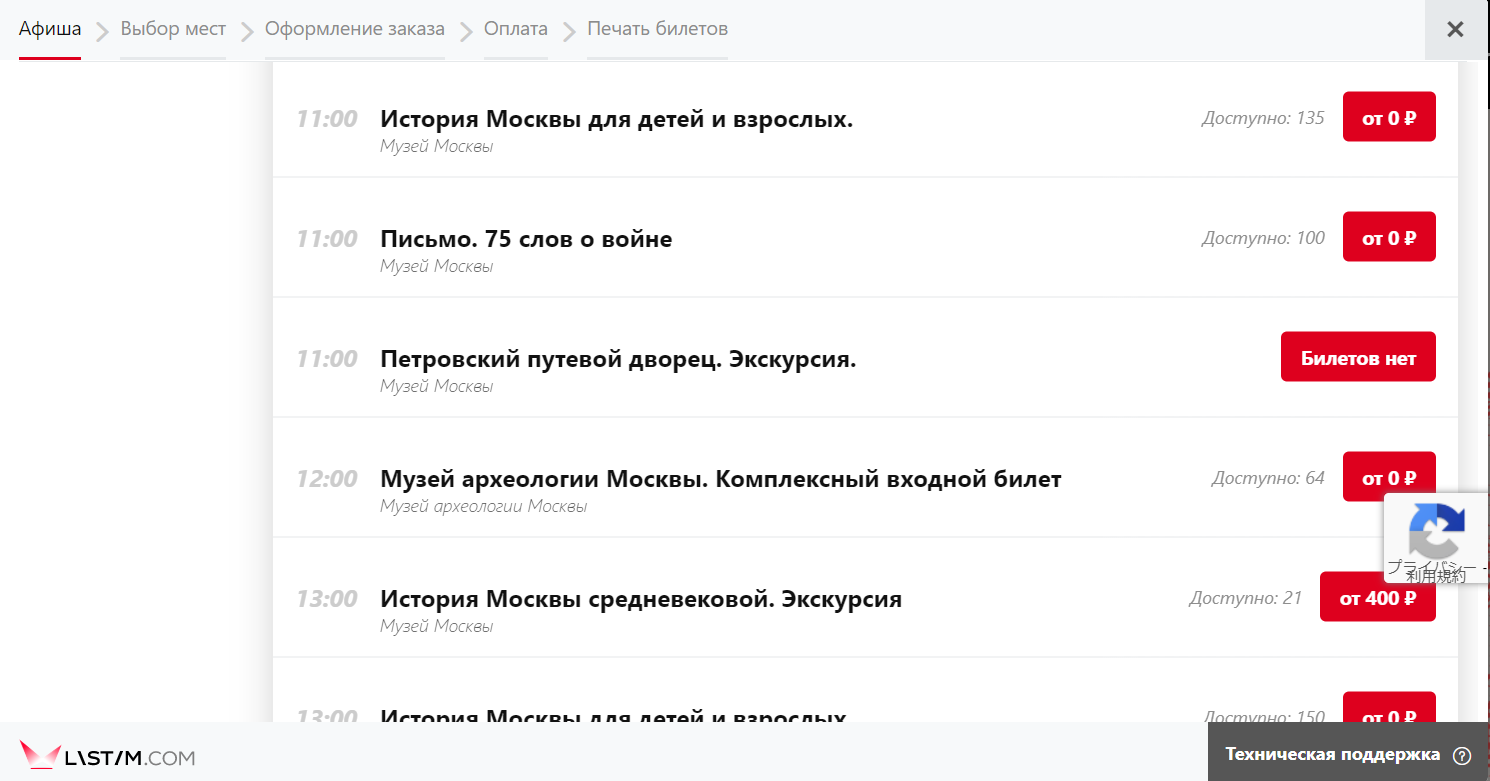Image resolution: width=1490 pixels, height=781 pixels.
Task: Click price button for Музей археологии Москвы ticket
Action: (x=1389, y=477)
